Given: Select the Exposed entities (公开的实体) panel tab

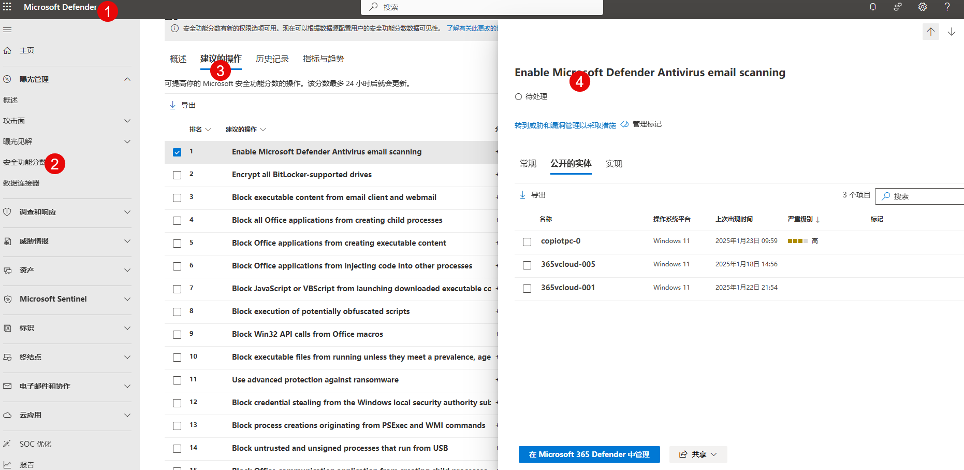Looking at the screenshot, I should pyautogui.click(x=571, y=164).
